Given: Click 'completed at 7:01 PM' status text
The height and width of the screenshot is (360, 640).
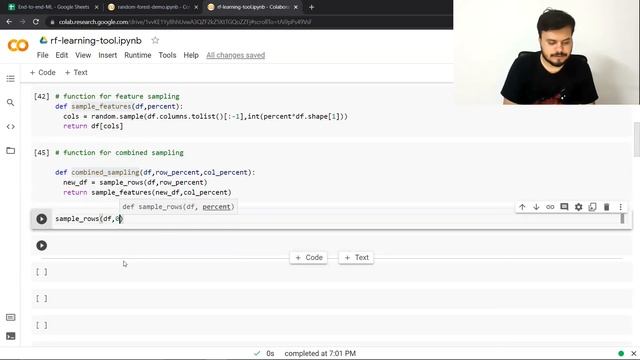Looking at the screenshot, I should (320, 353).
